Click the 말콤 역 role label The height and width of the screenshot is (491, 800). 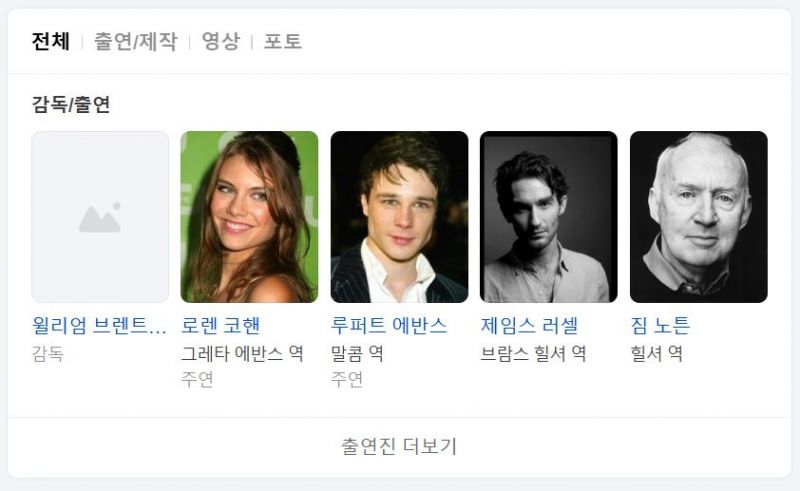[357, 353]
